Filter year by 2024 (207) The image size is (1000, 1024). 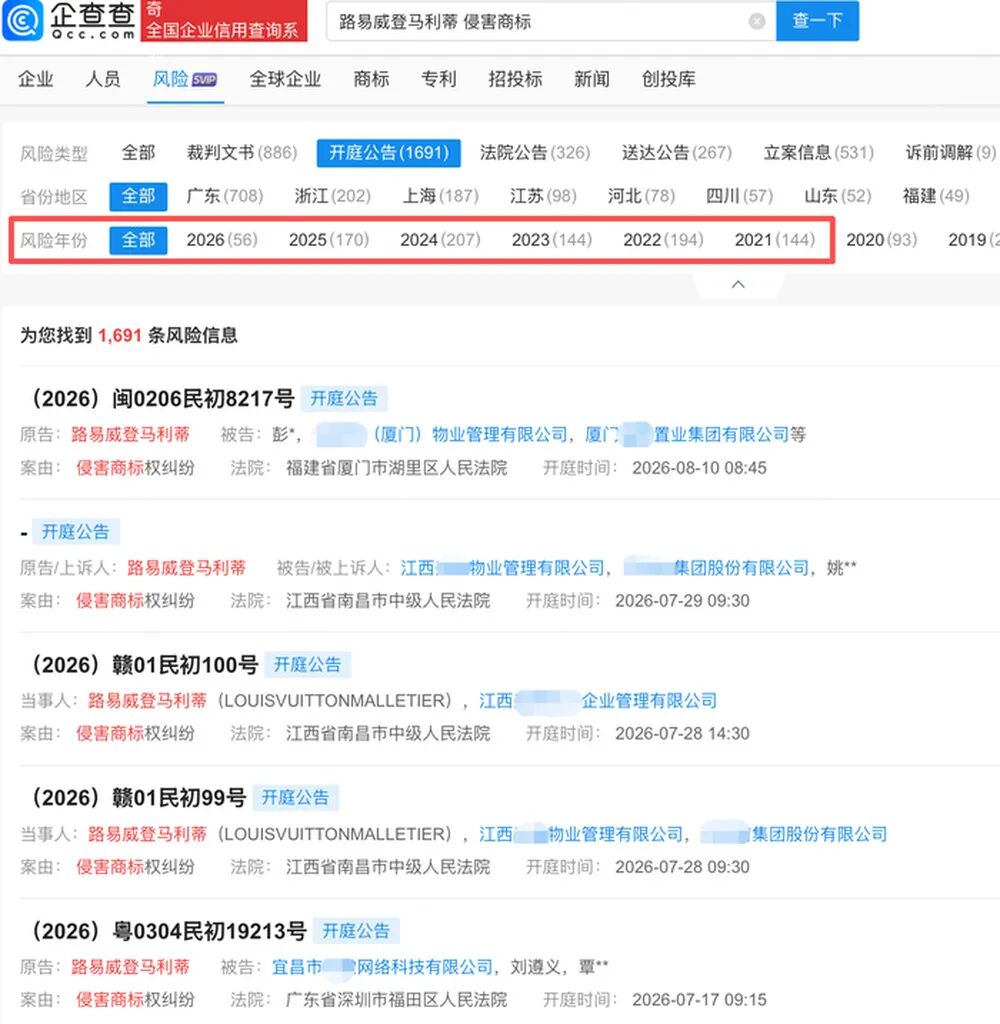pos(440,240)
